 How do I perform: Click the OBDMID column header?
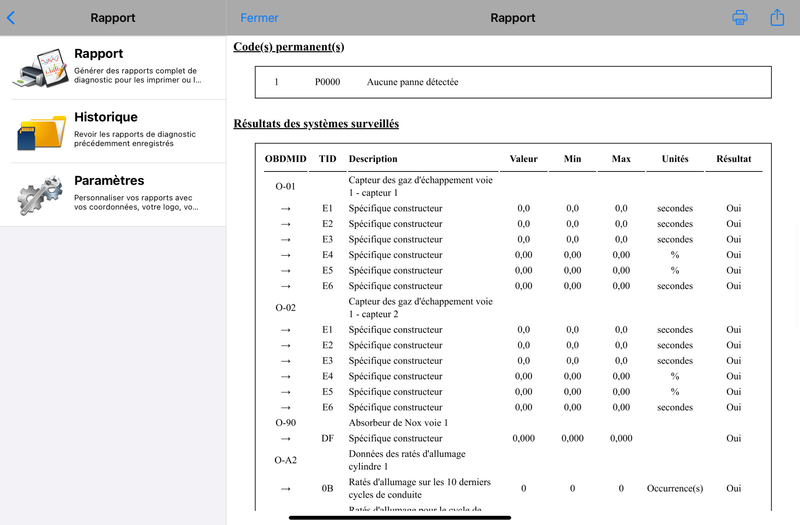(x=286, y=159)
